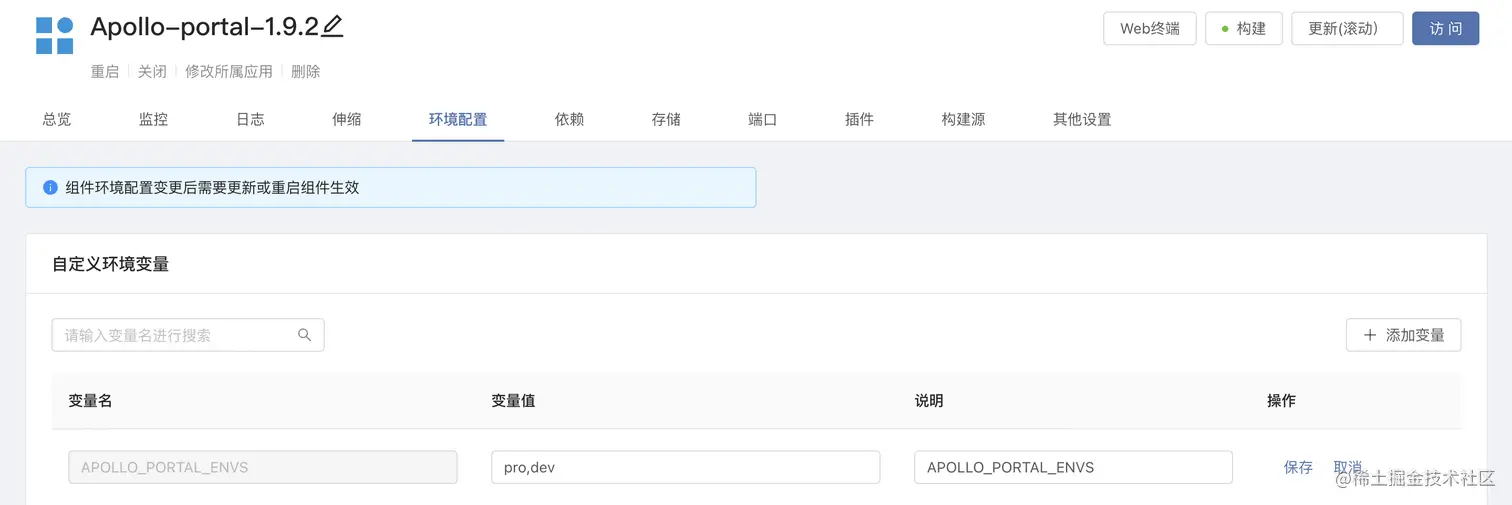Focus the variable name search field

tap(188, 335)
